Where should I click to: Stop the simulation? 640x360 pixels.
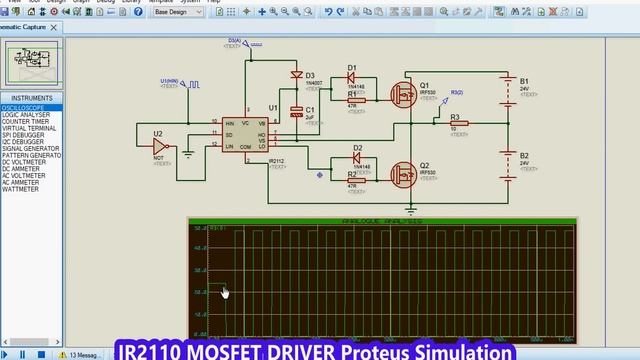click(41, 355)
